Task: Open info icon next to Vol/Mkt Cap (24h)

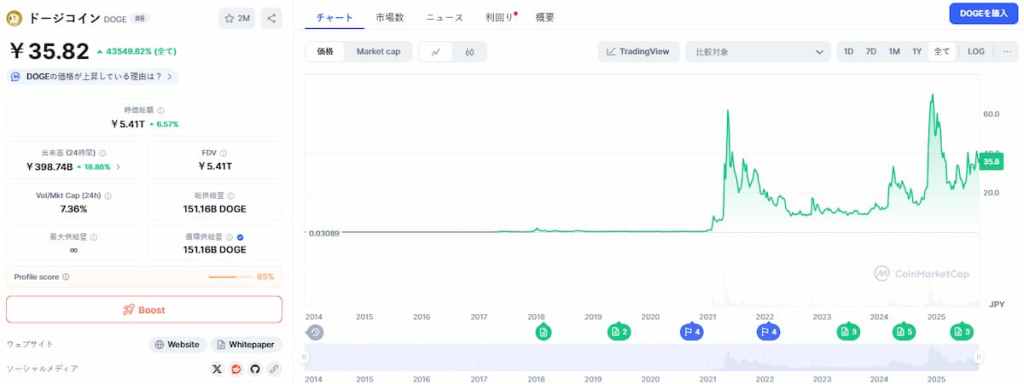Action: pos(108,195)
